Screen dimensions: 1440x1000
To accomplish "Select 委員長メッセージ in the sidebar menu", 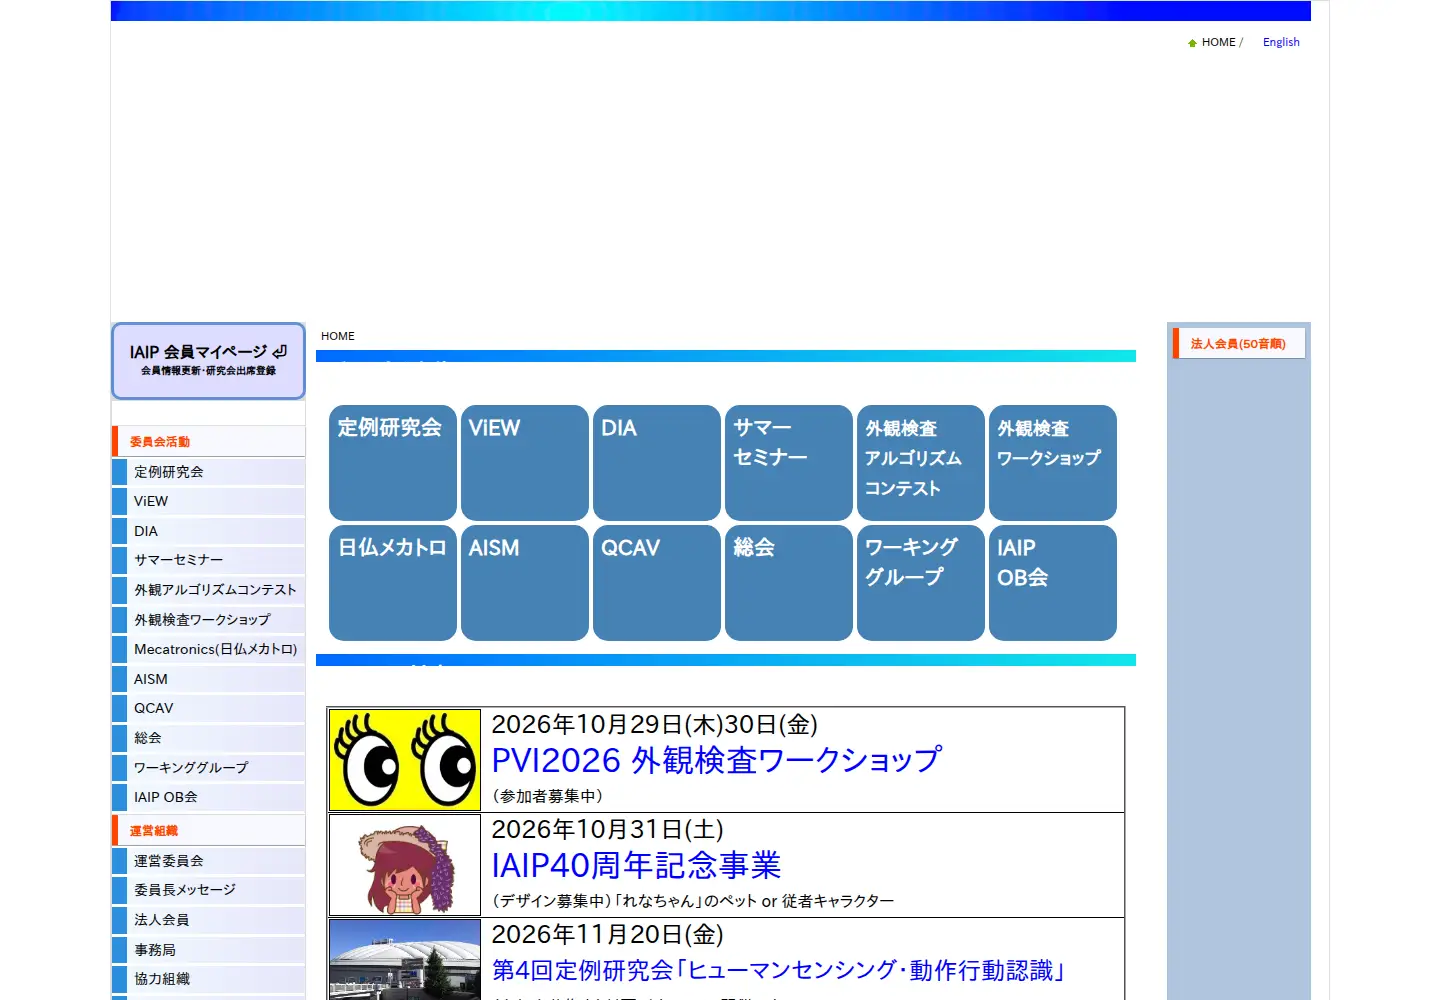I will click(x=209, y=890).
